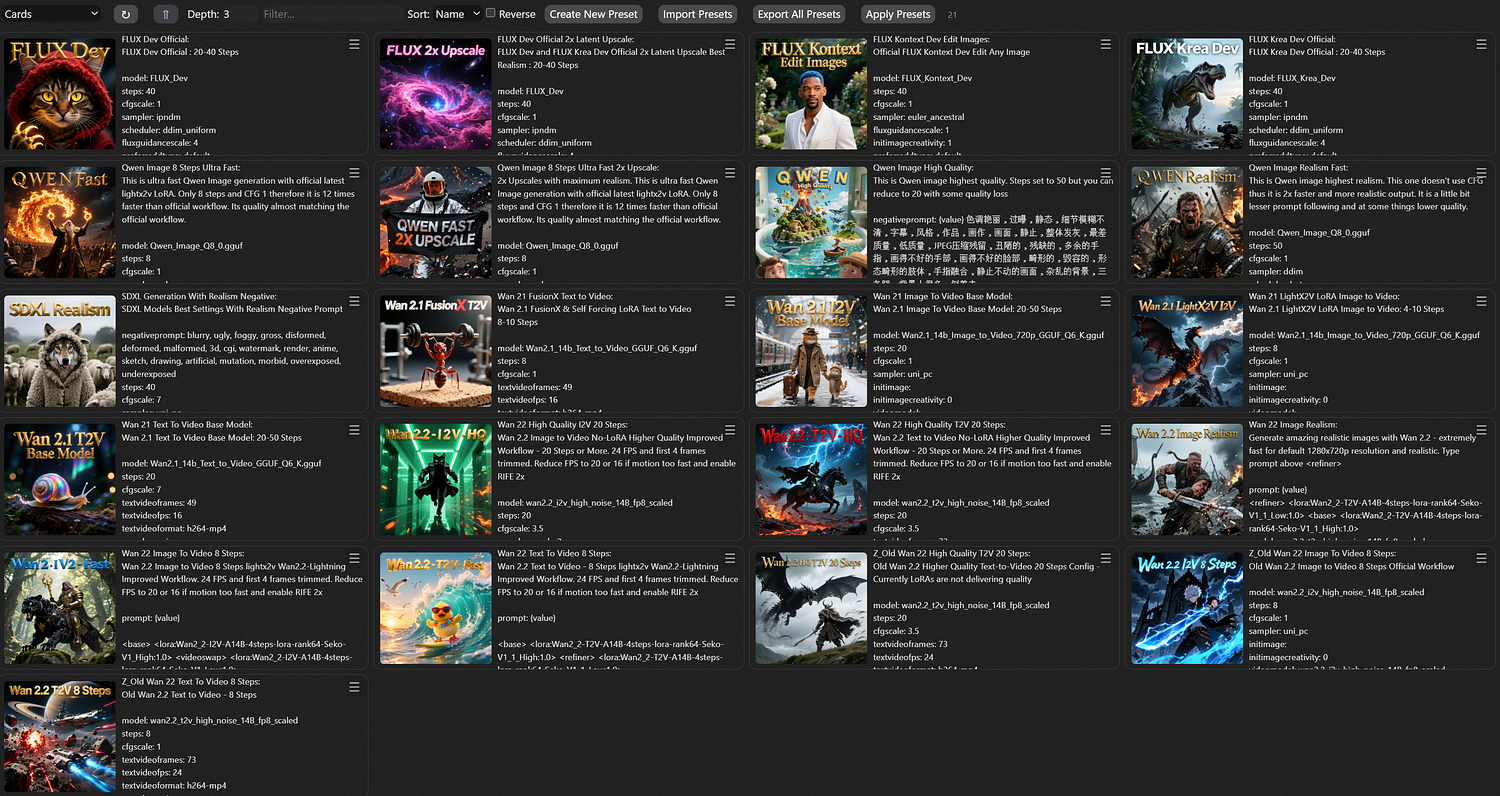Open menu icon on Wan 21 Image To Video Base Model card

click(1105, 300)
